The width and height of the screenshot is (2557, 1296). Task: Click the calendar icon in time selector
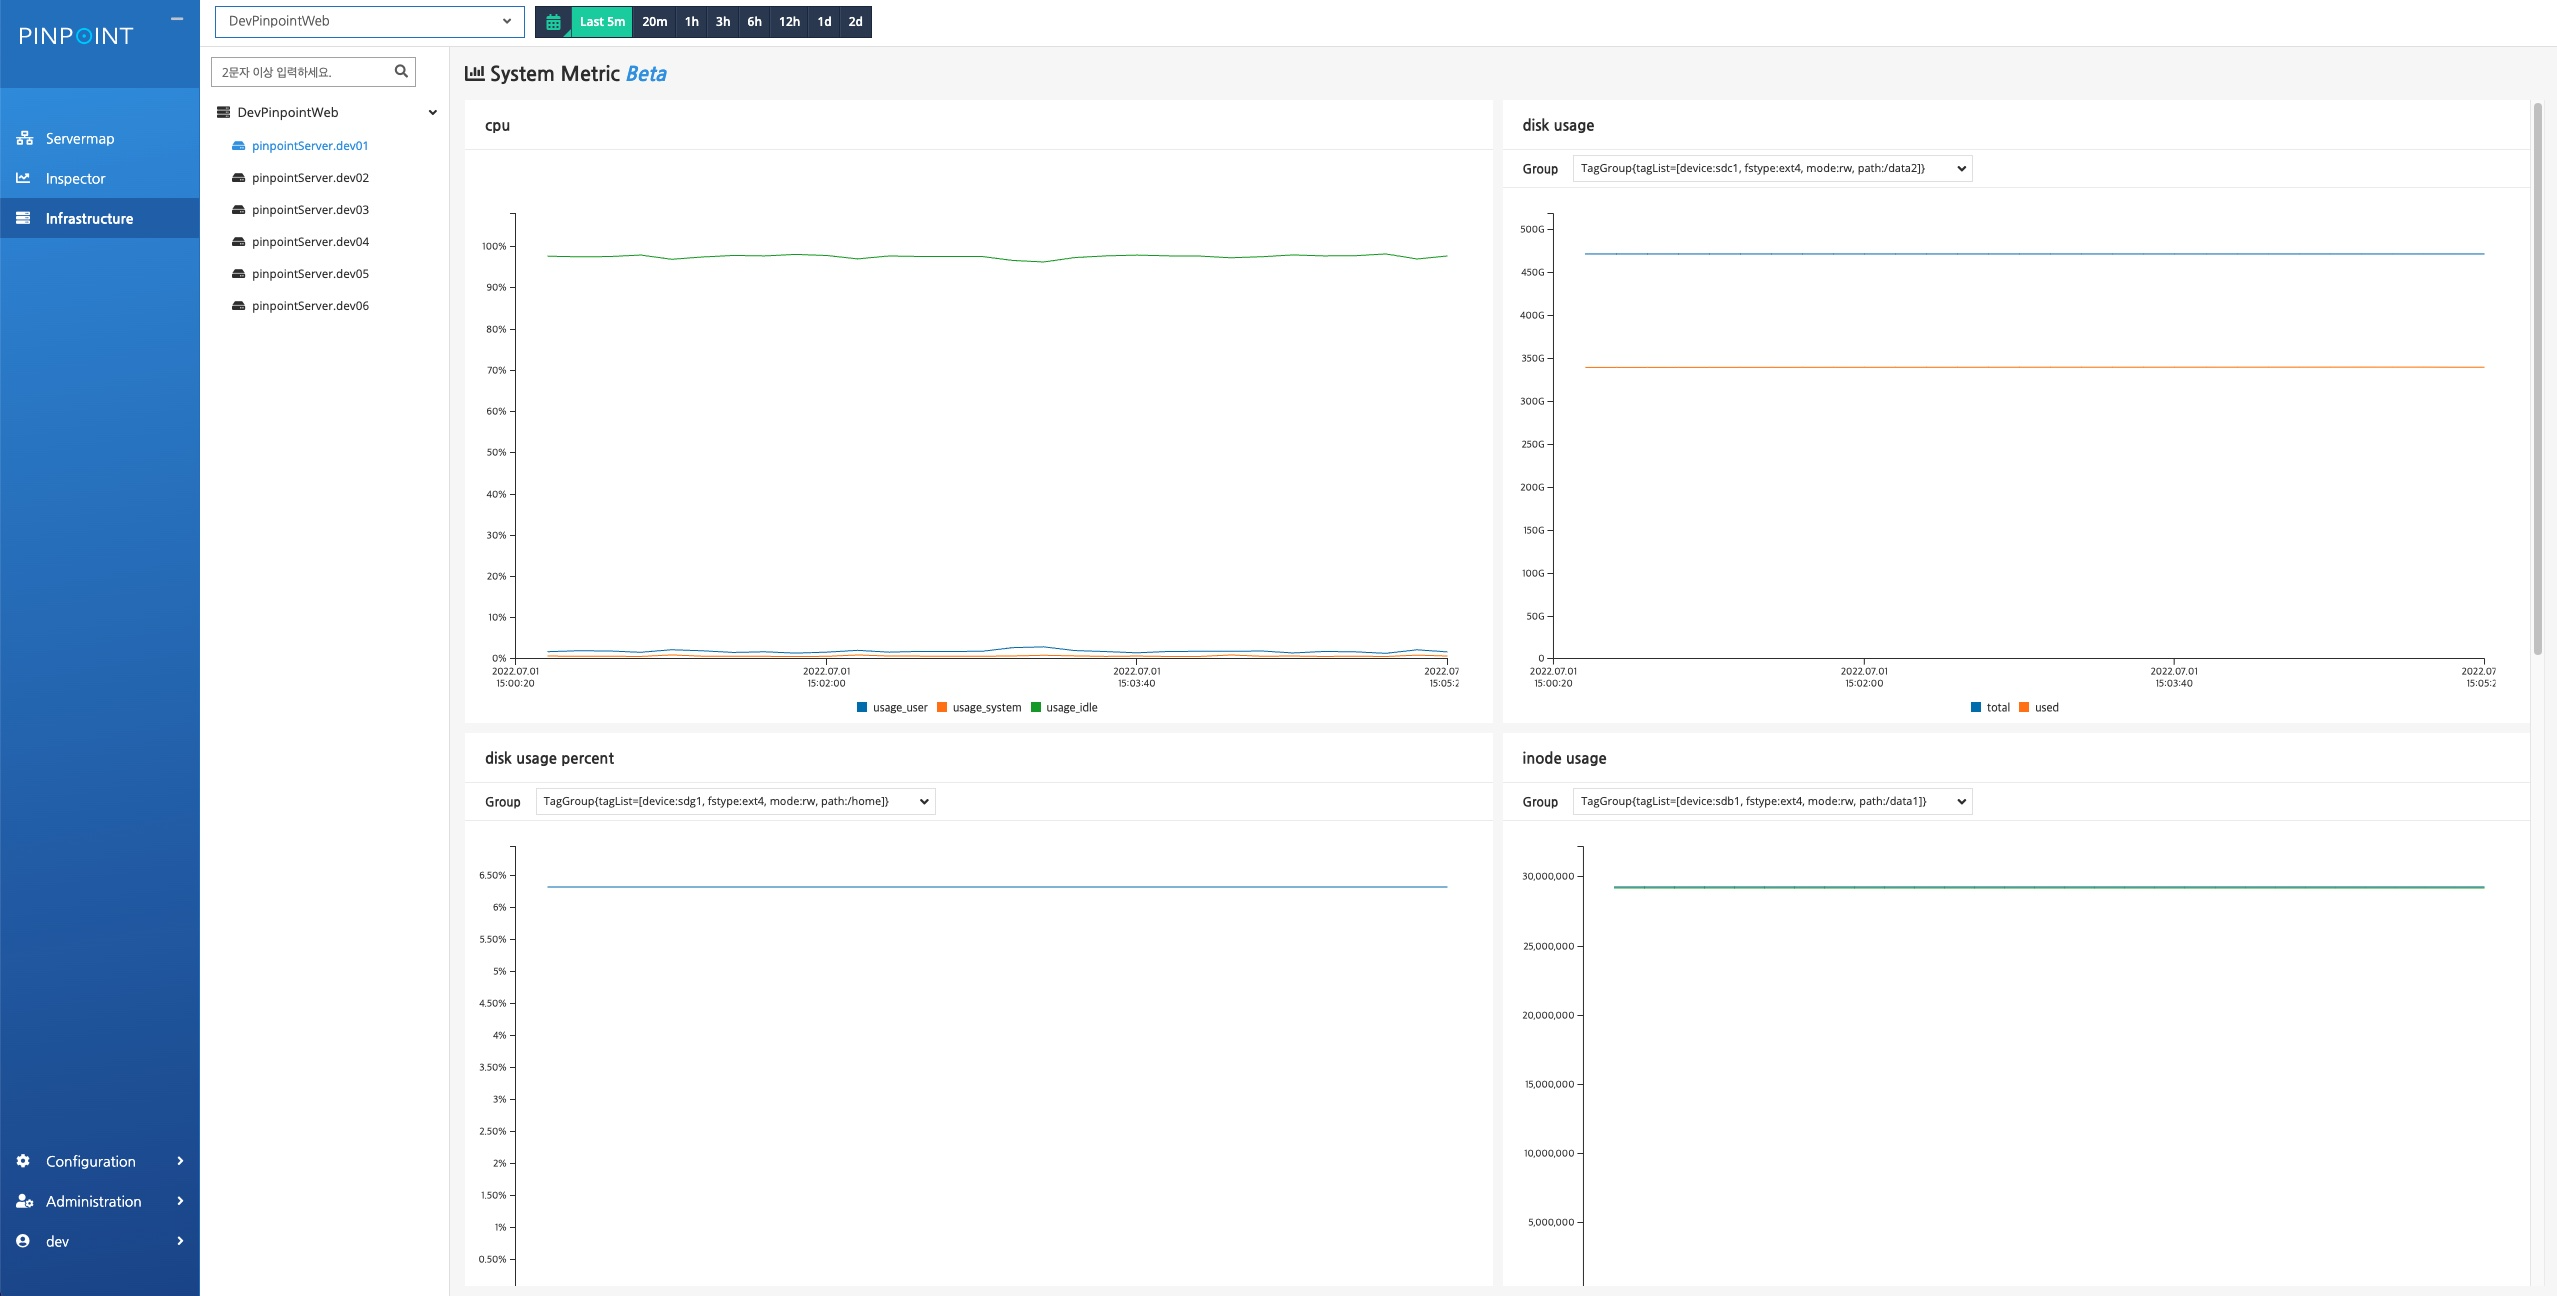click(x=553, y=22)
